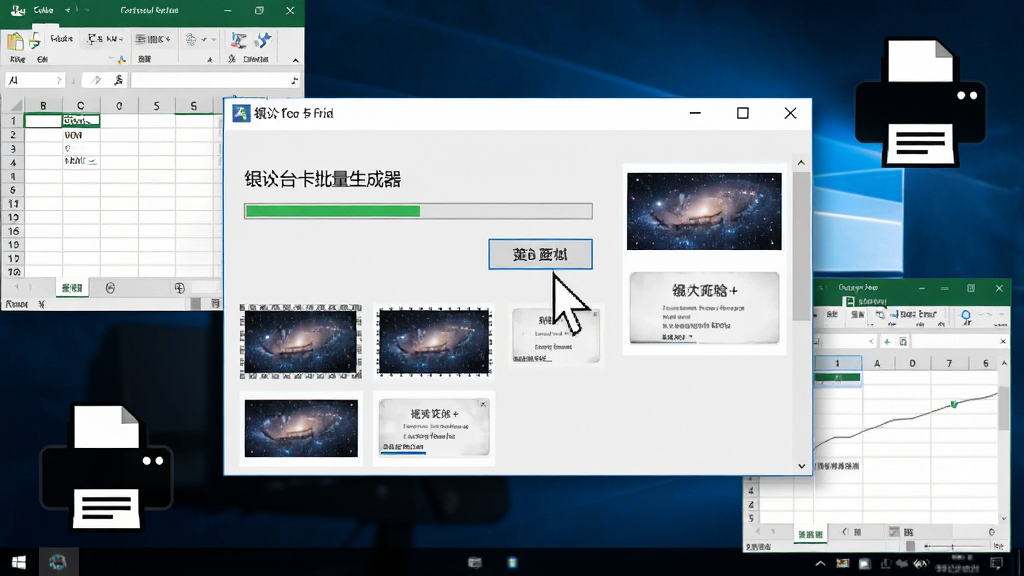Screen dimensions: 1024x576
Task: Collapse the ribbon with chevron in left Excel
Action: click(296, 60)
